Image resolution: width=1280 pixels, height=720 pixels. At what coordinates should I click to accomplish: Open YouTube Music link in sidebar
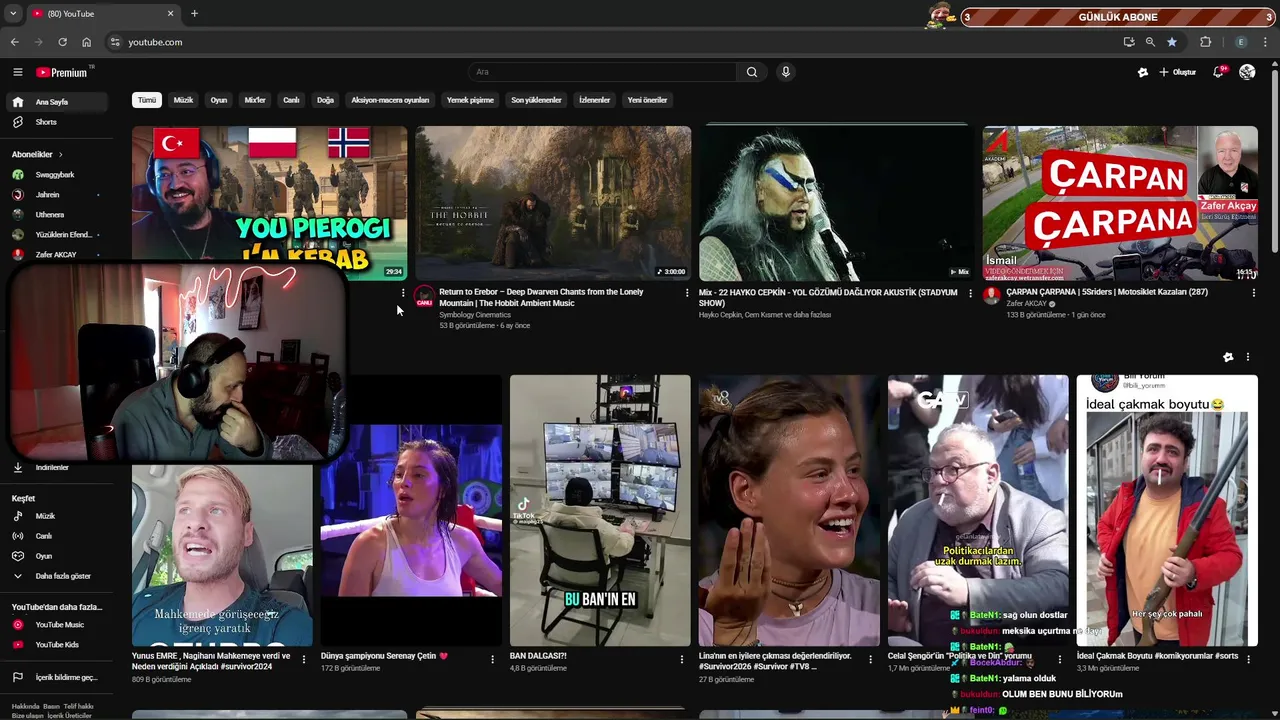58,625
